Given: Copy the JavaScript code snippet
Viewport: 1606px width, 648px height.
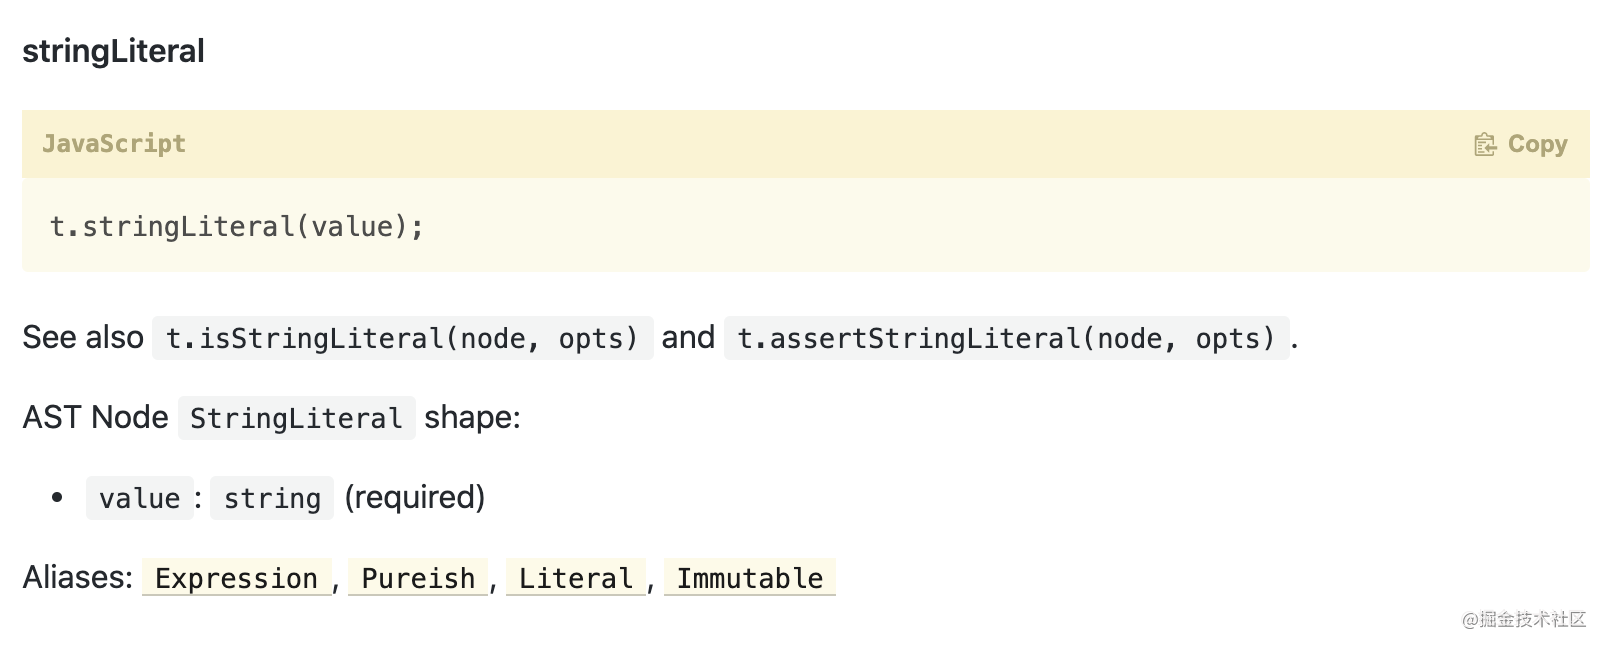Looking at the screenshot, I should tap(1520, 145).
